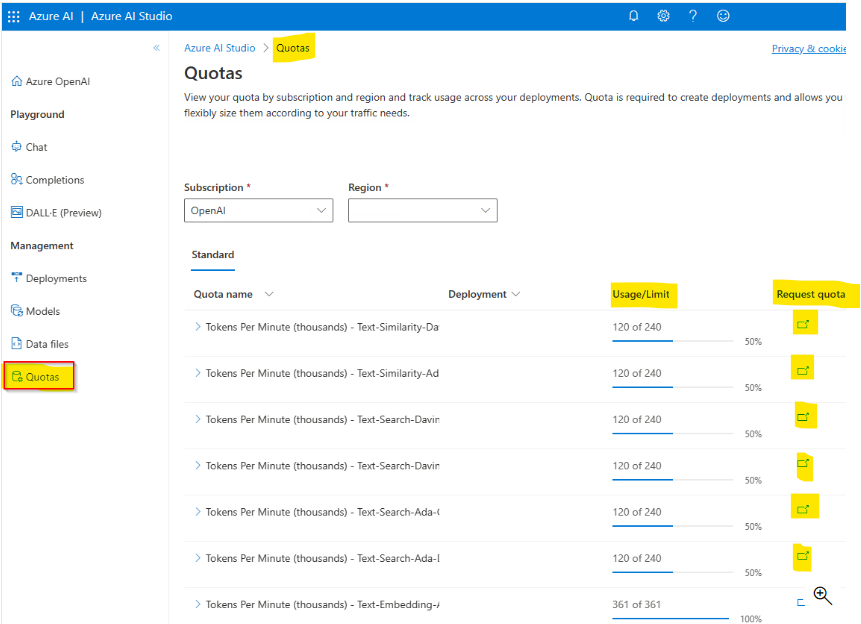Open DALL-E (Preview) playground
Image resolution: width=861 pixels, height=624 pixels.
click(x=56, y=213)
